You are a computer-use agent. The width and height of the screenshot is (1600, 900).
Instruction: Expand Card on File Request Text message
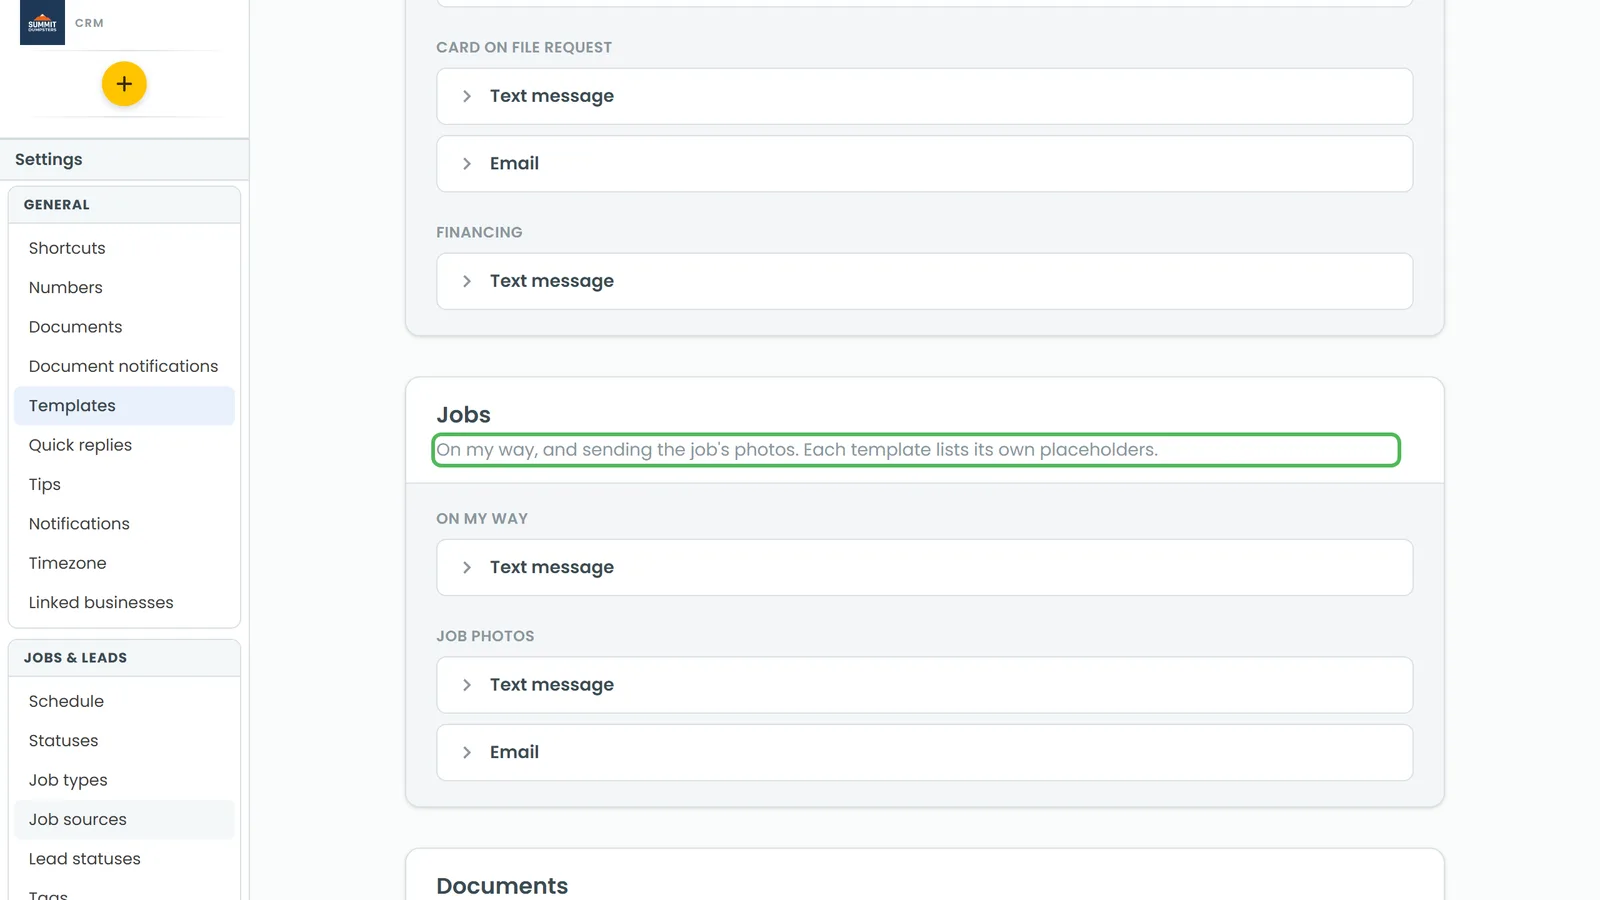(924, 96)
